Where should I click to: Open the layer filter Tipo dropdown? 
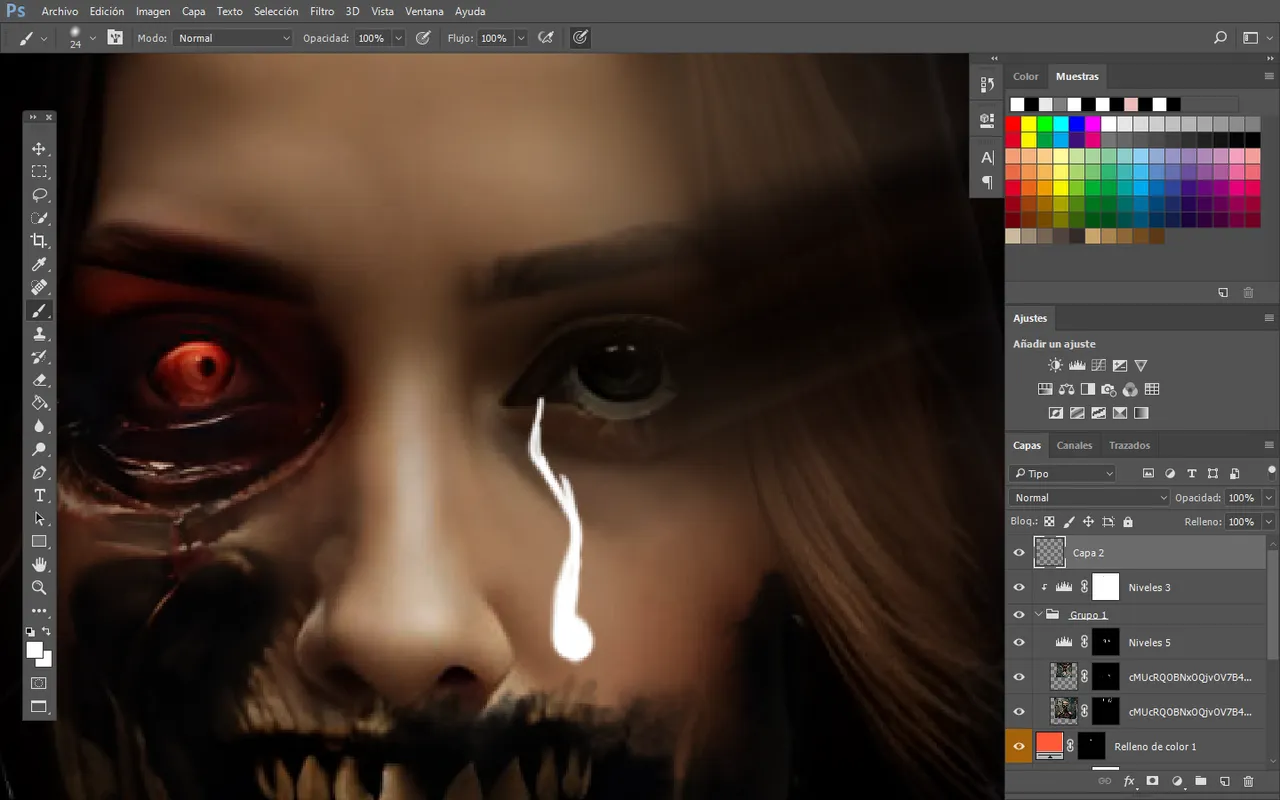pyautogui.click(x=1062, y=473)
